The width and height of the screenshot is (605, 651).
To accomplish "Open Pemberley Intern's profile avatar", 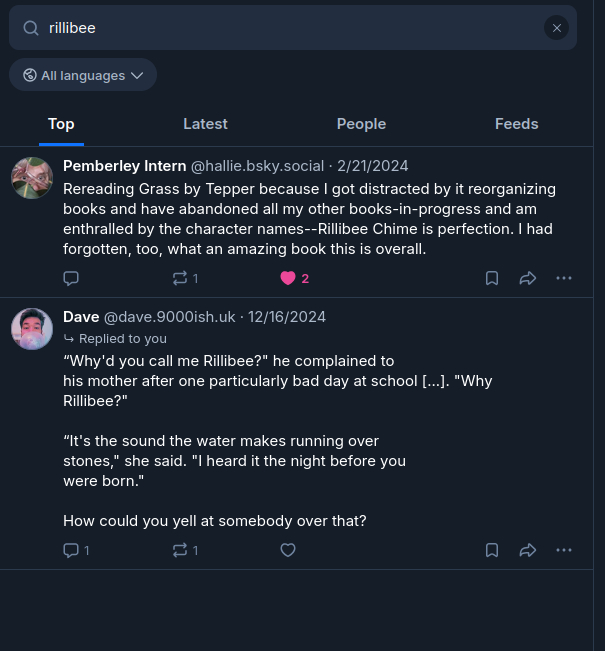I will (32, 178).
